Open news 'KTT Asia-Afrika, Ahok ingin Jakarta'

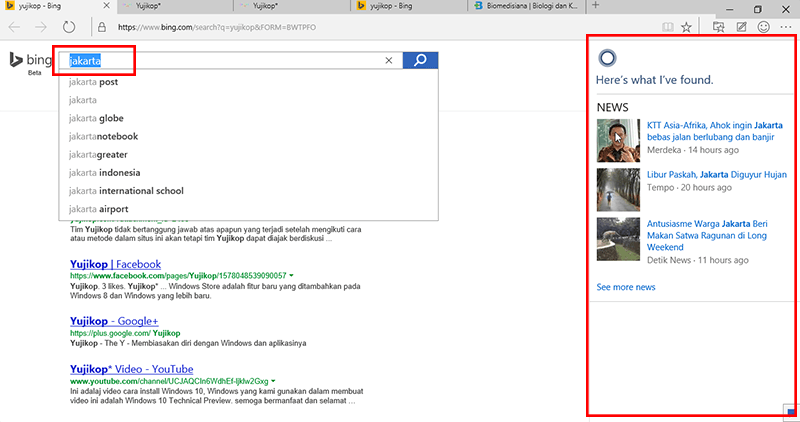[715, 131]
